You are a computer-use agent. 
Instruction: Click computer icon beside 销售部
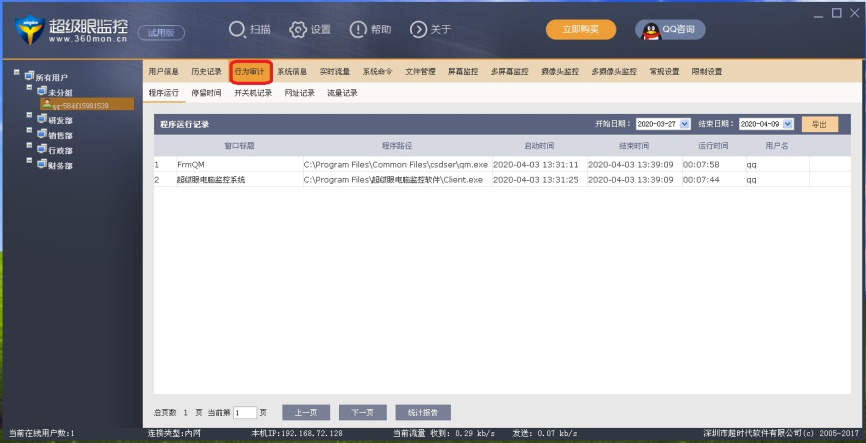42,134
